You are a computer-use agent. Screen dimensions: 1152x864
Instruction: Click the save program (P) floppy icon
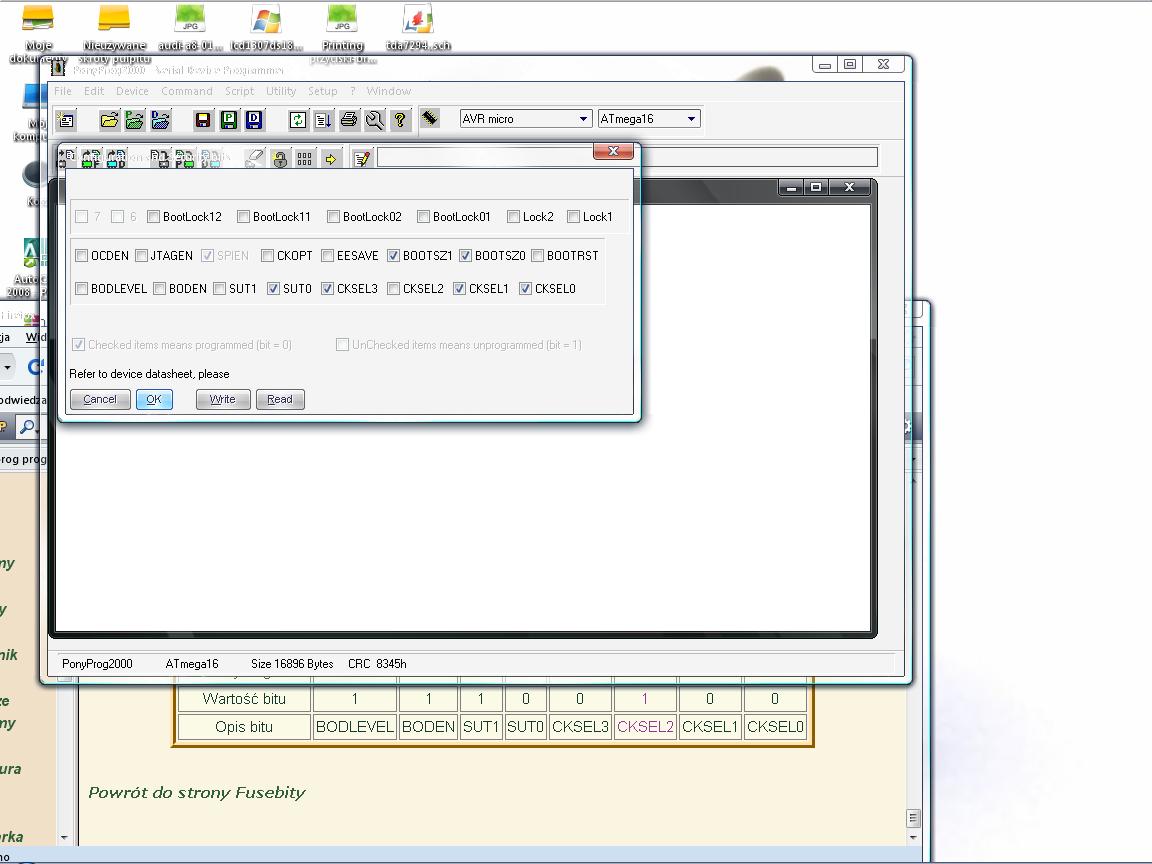coord(228,120)
